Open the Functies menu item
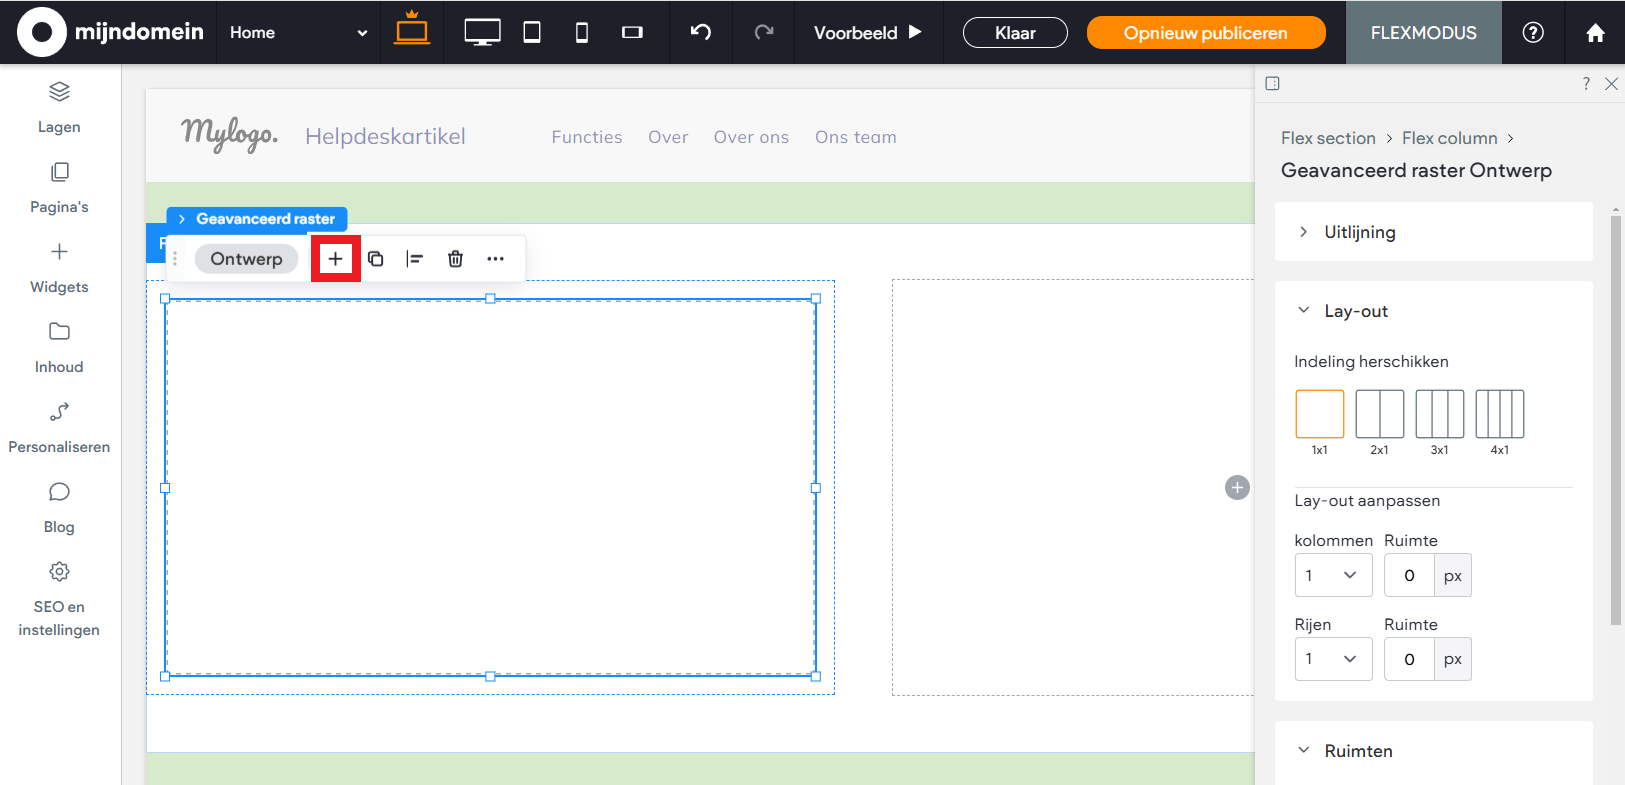This screenshot has height=785, width=1625. 587,137
